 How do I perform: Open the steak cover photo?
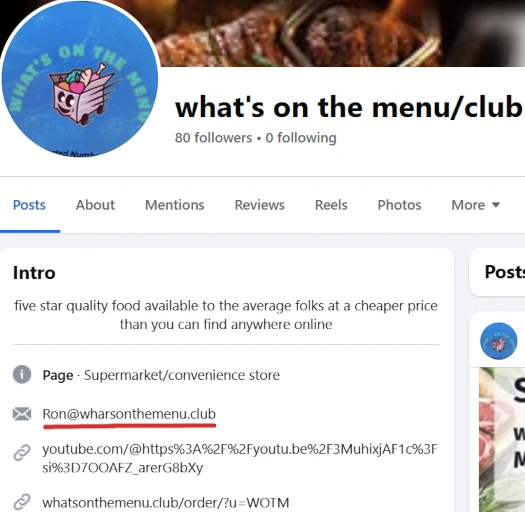[342, 33]
